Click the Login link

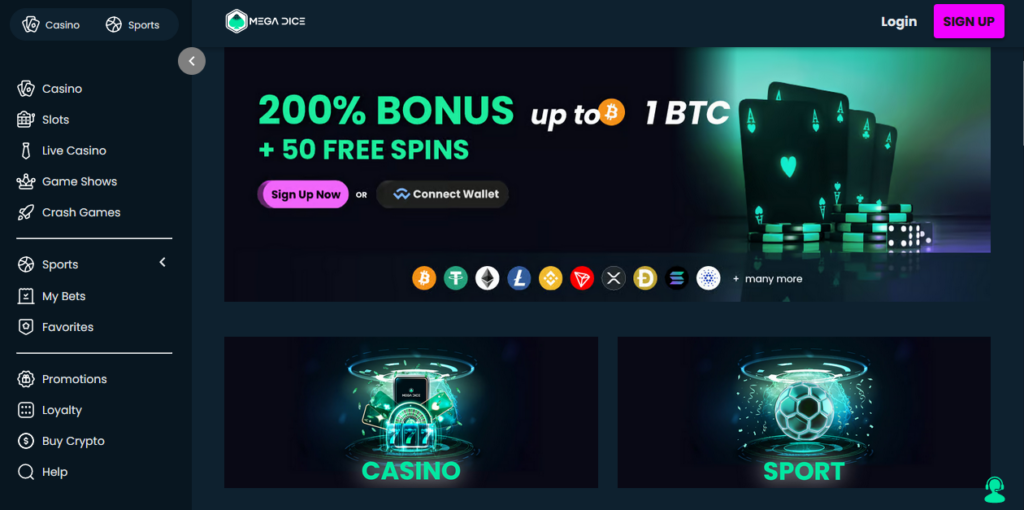899,22
